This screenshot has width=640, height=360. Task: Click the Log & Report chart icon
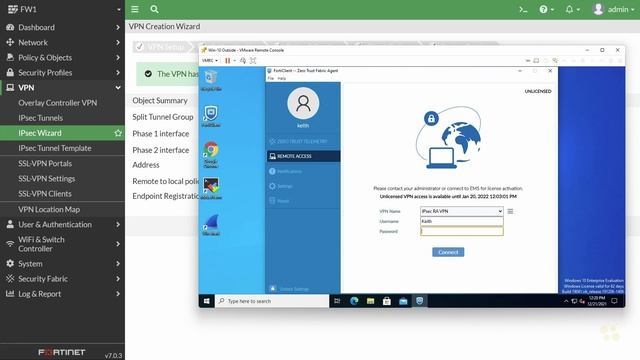coord(10,294)
